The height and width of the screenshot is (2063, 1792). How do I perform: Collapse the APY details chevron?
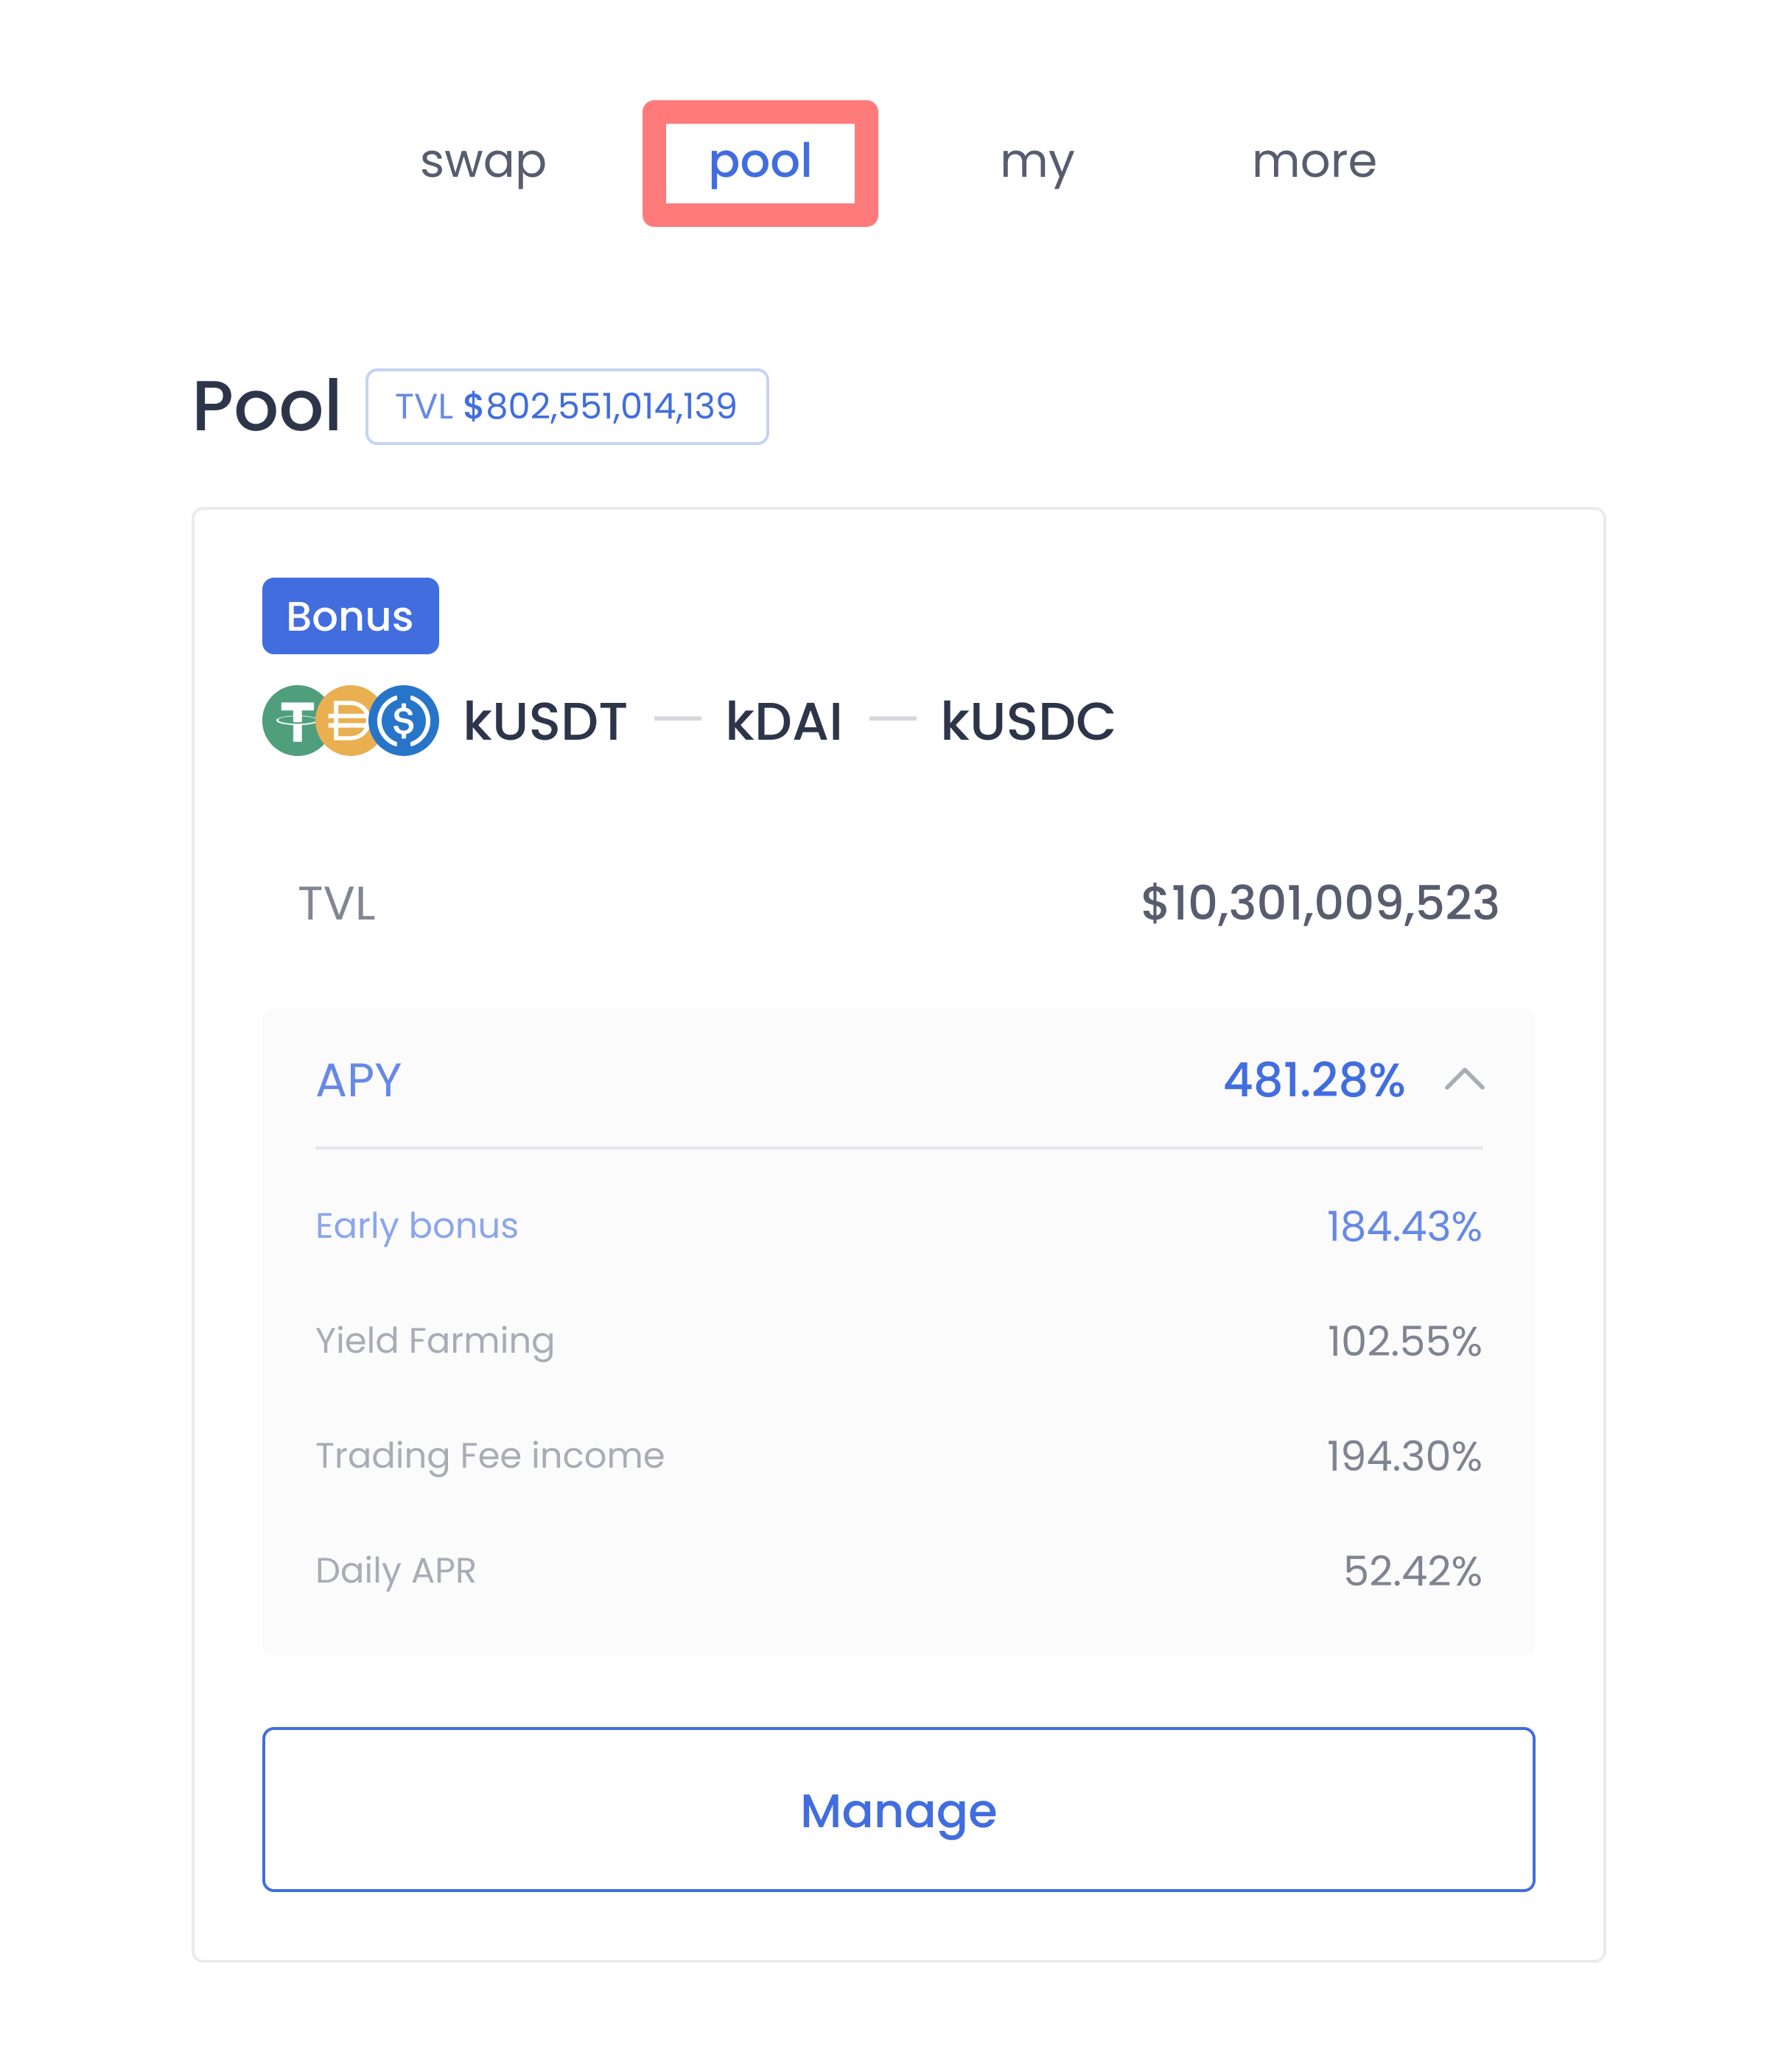point(1464,1079)
